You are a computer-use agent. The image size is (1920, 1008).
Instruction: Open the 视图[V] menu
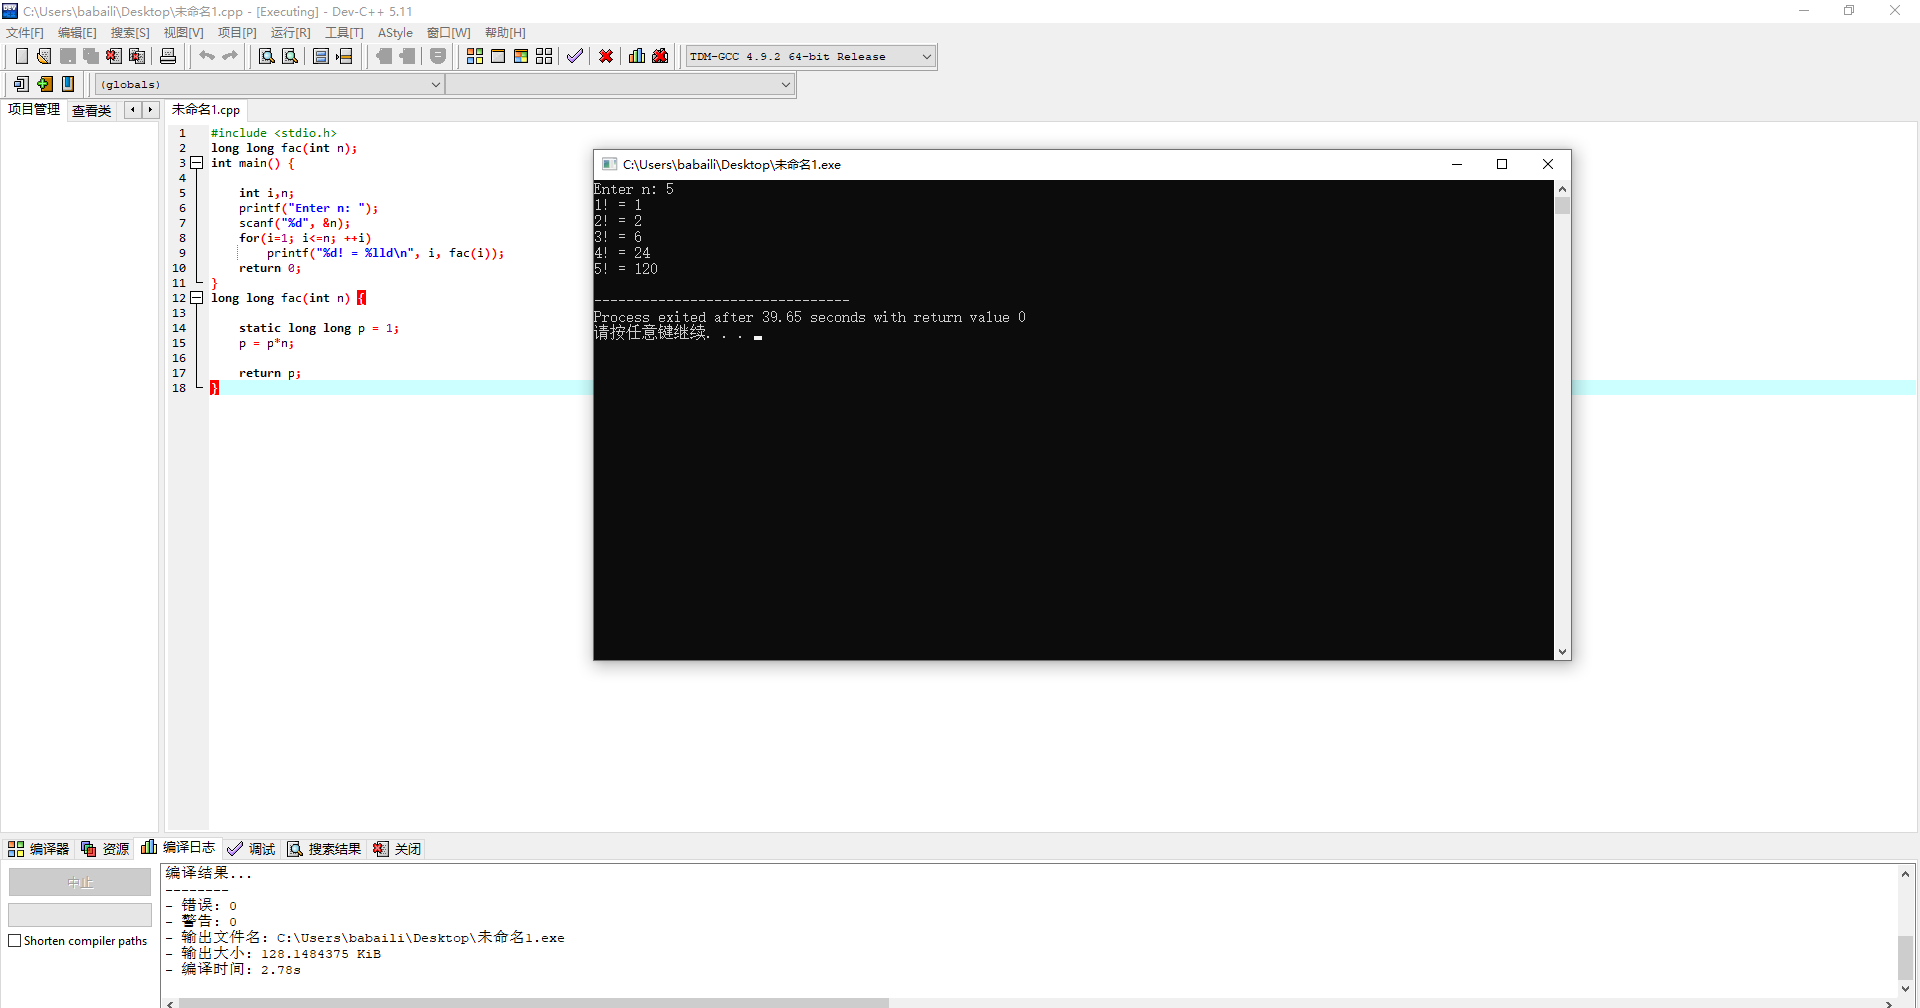[183, 33]
